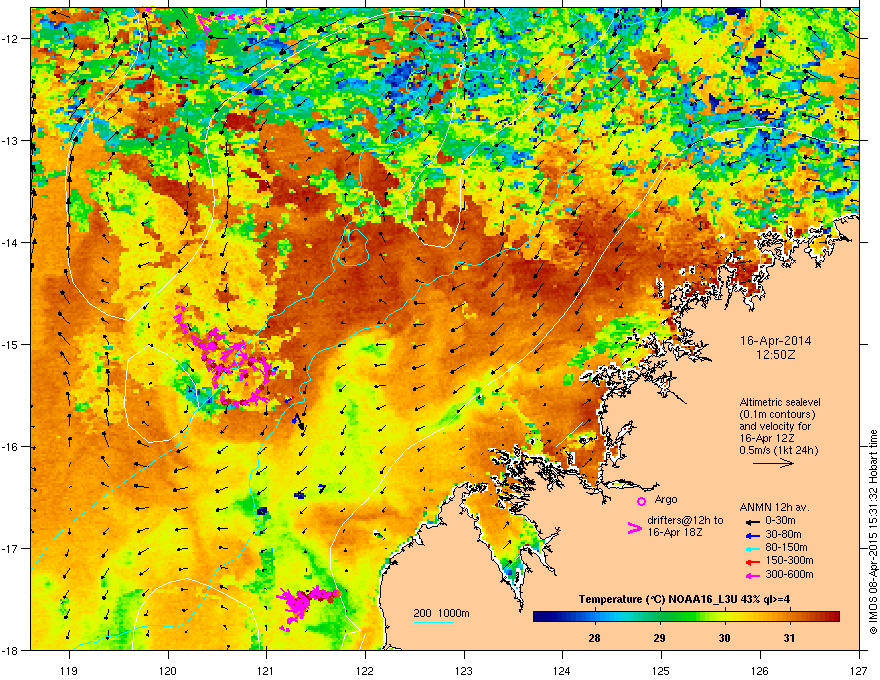Screen dimensions: 880x680
Task: Click the blue 30-80m arrow in legend
Action: (x=751, y=535)
